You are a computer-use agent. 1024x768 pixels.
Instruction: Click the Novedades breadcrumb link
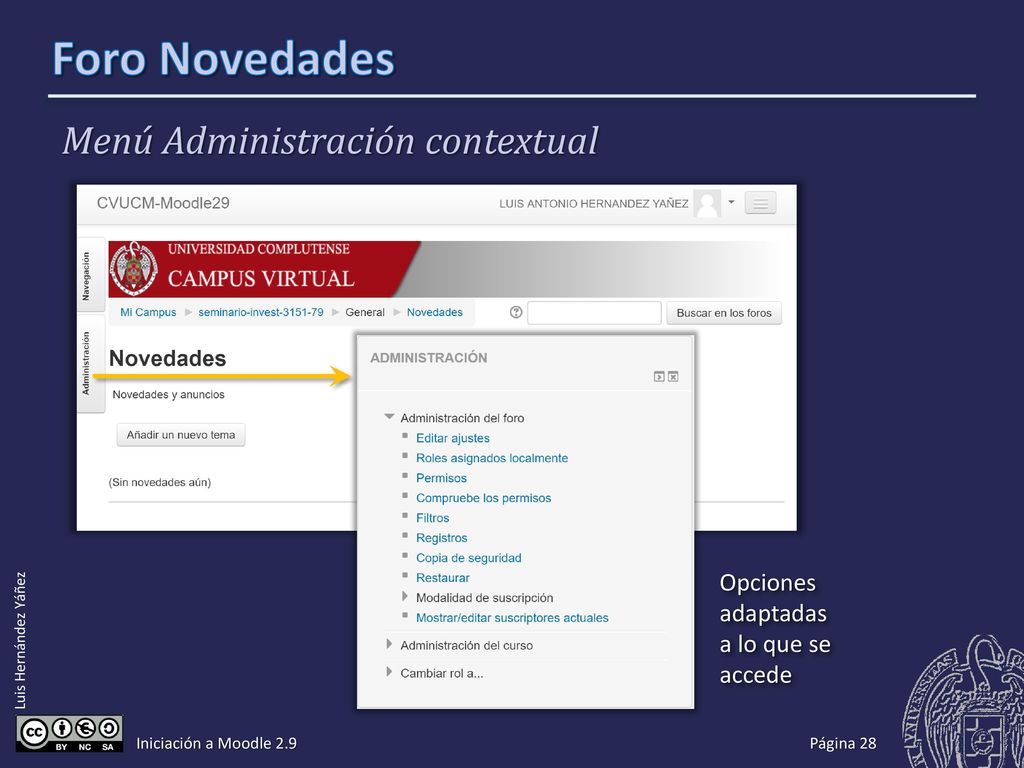click(x=434, y=312)
